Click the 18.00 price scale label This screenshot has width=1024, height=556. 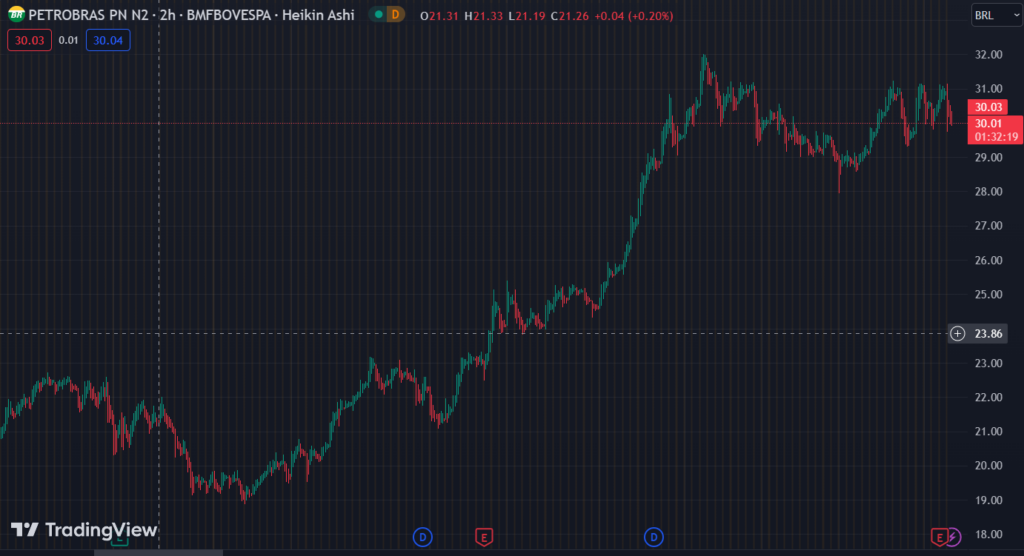tap(988, 534)
